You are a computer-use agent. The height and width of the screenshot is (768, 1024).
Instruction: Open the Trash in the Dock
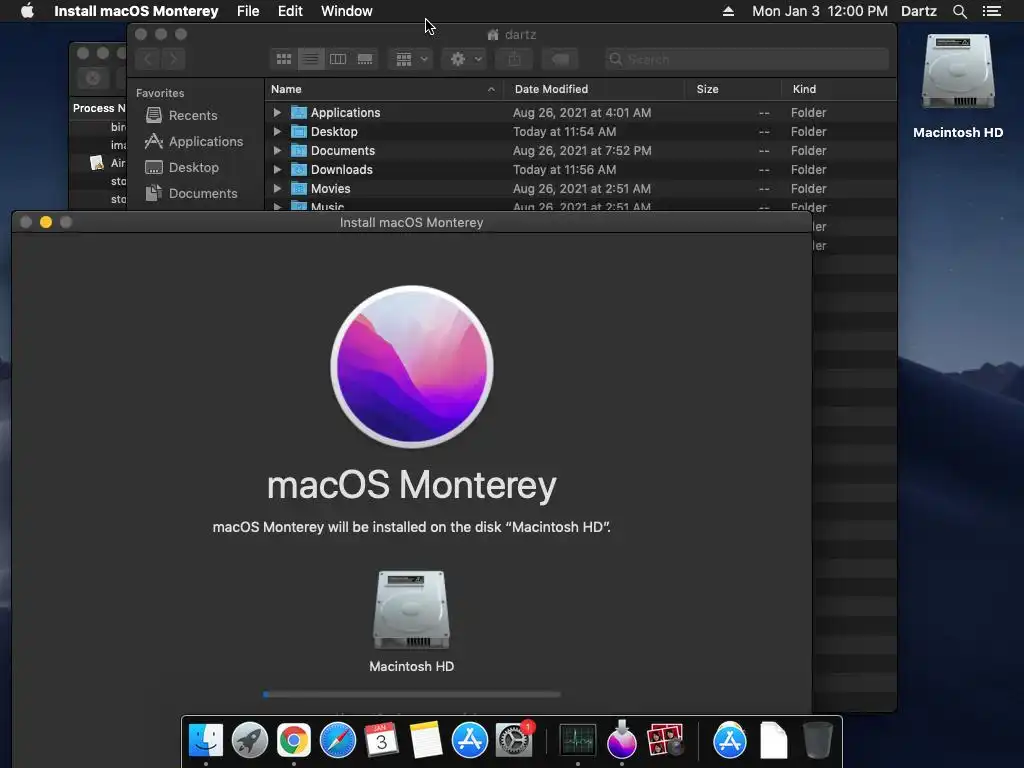point(818,740)
